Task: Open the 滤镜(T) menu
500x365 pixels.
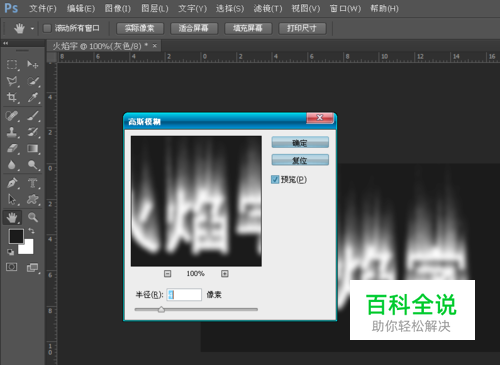Action: point(268,8)
